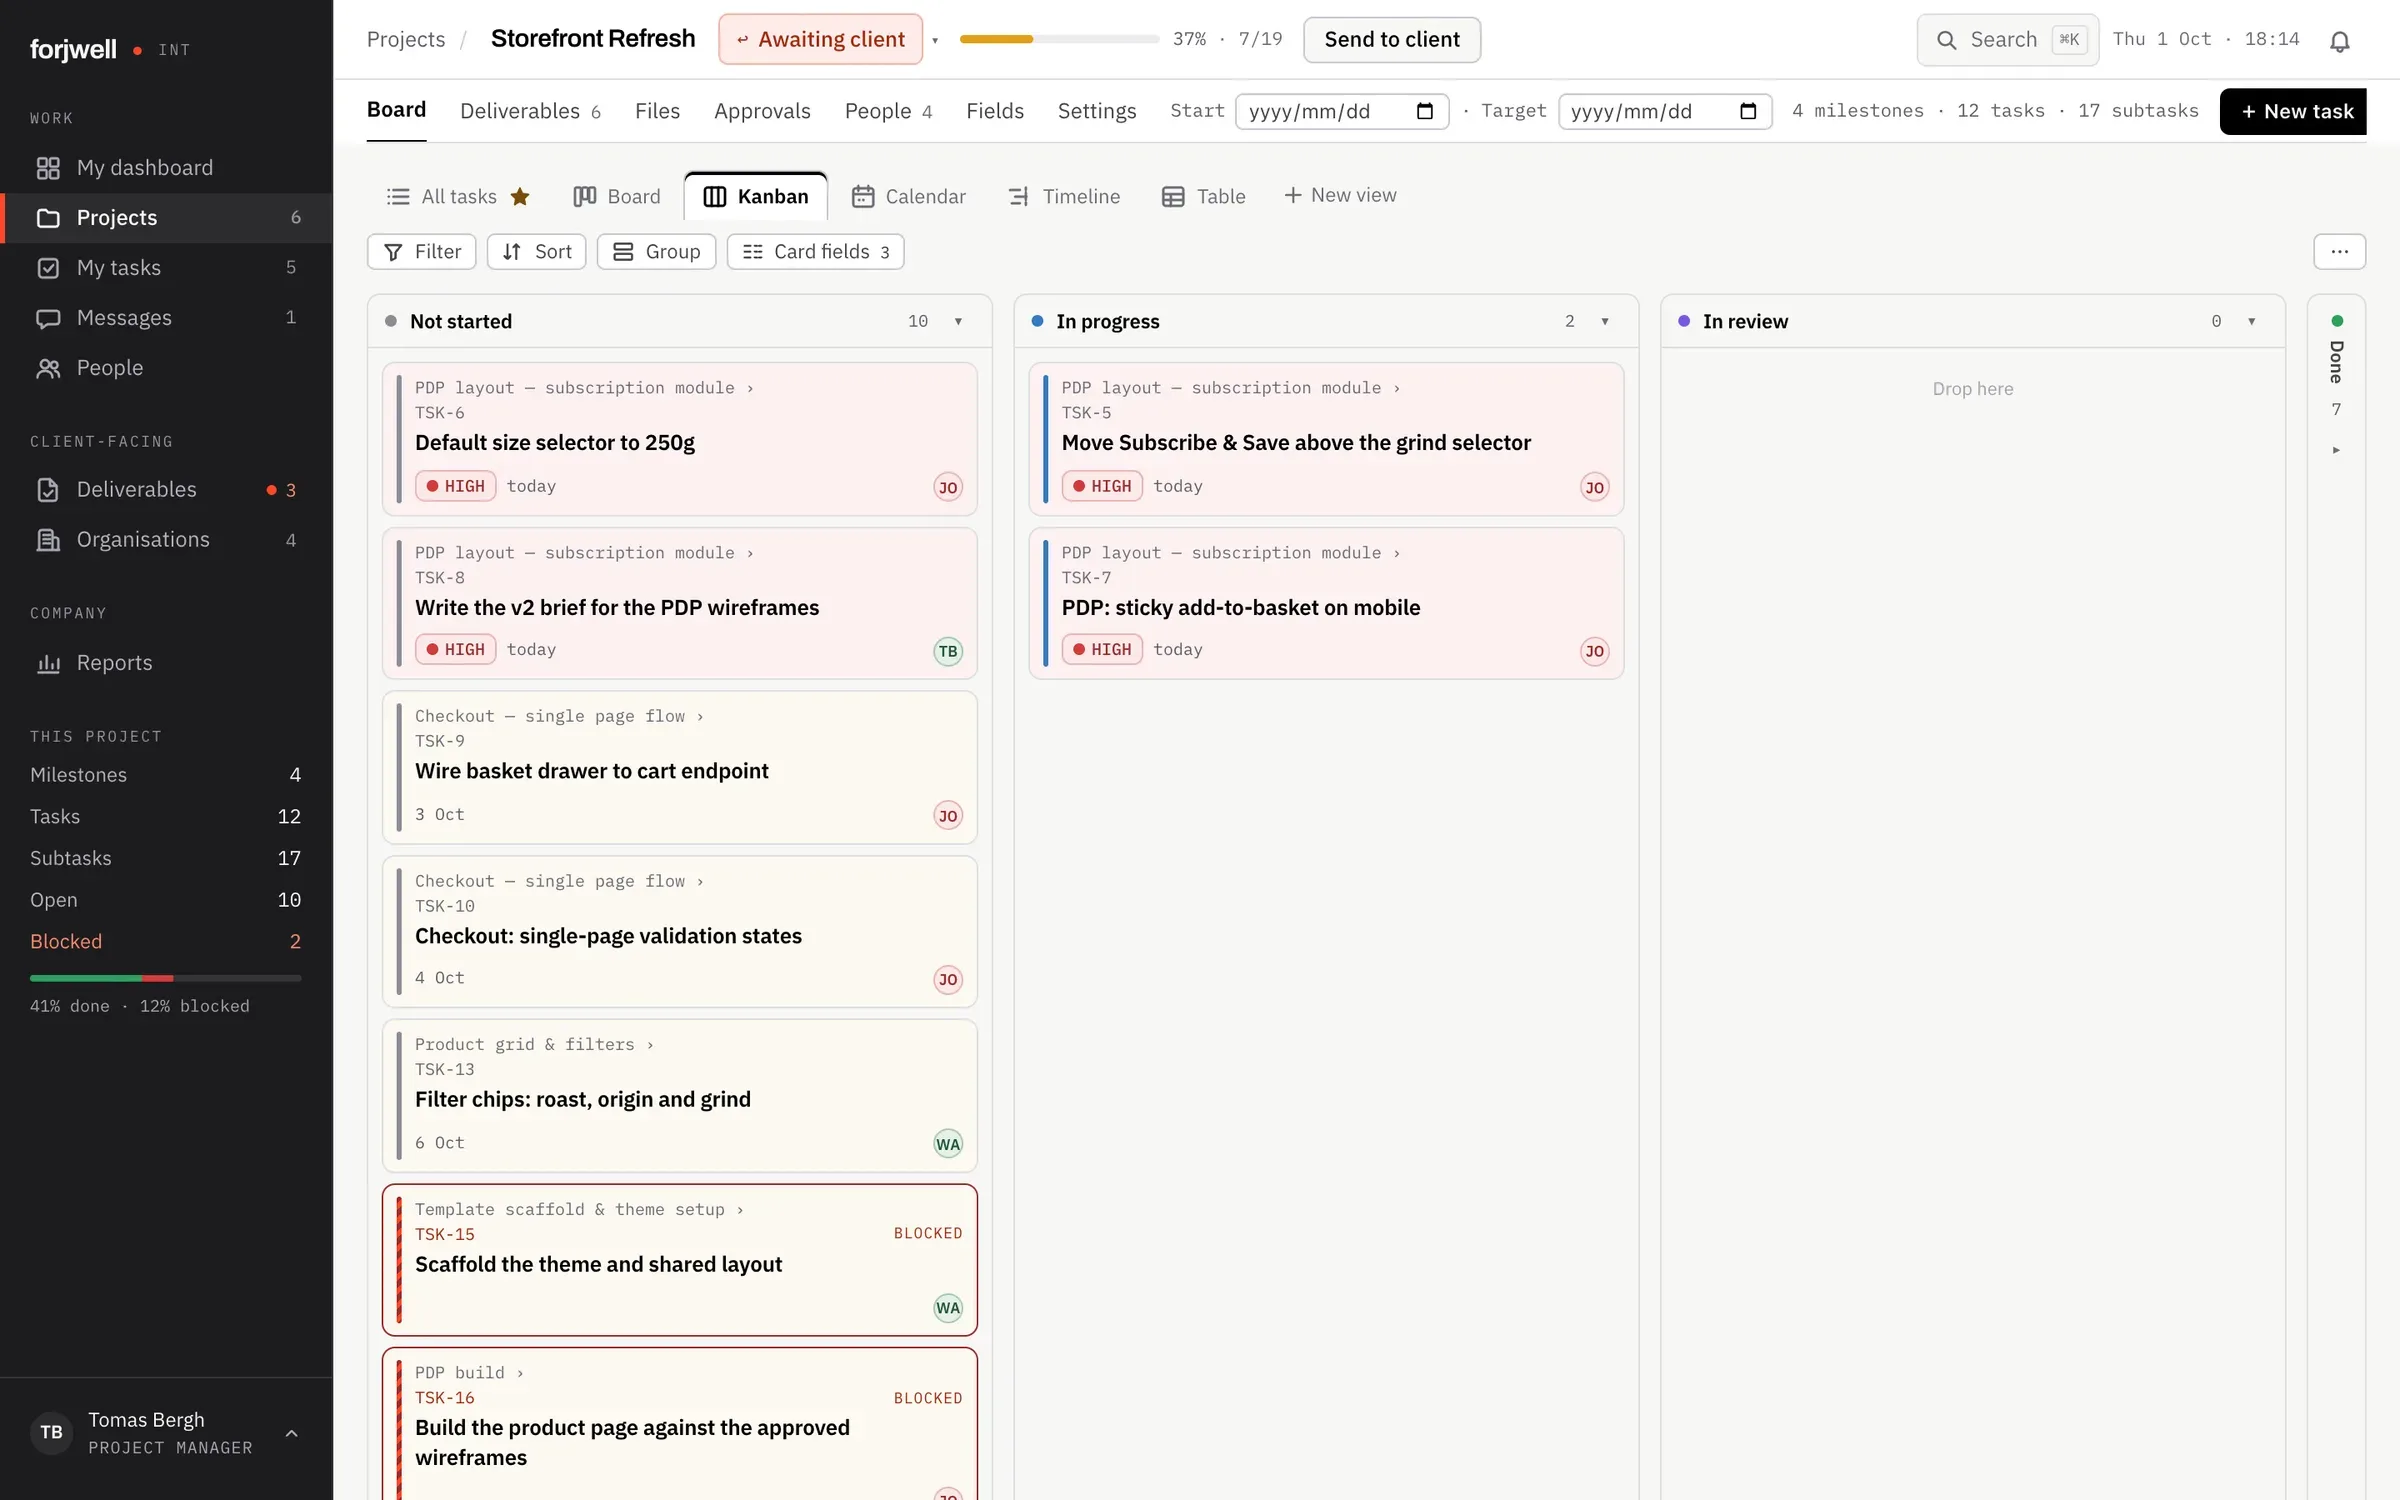Viewport: 2400px width, 1500px height.
Task: Click the New task button
Action: (2293, 111)
